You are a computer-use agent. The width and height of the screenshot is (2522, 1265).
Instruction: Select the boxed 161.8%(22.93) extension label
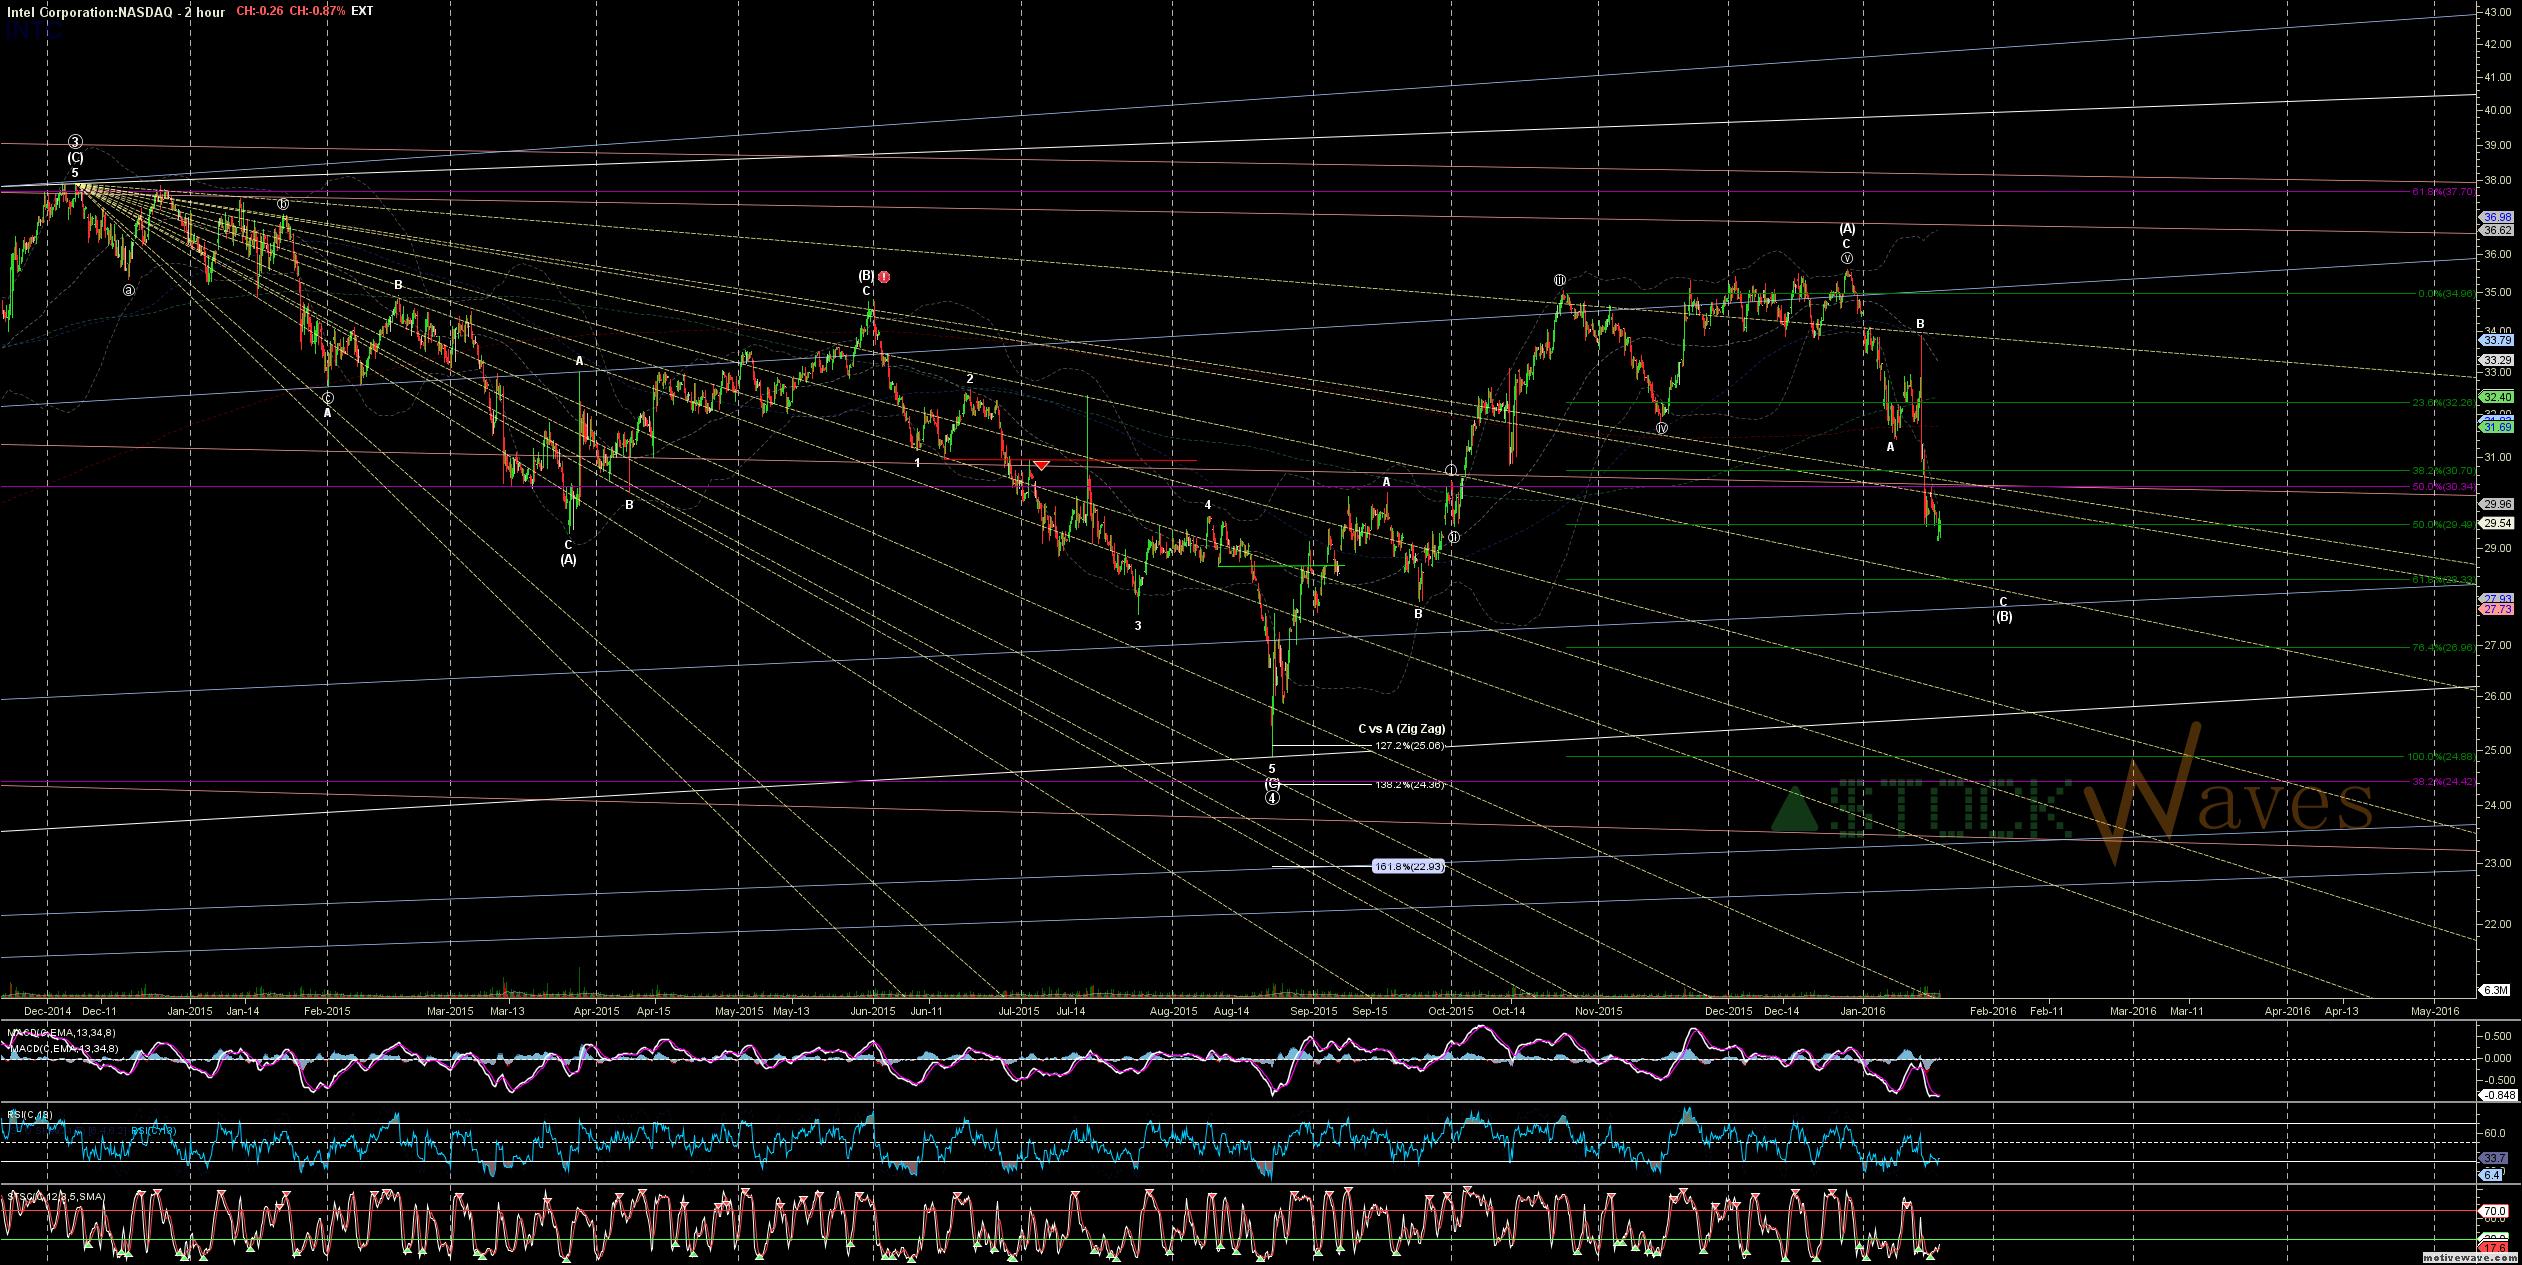click(x=1408, y=867)
